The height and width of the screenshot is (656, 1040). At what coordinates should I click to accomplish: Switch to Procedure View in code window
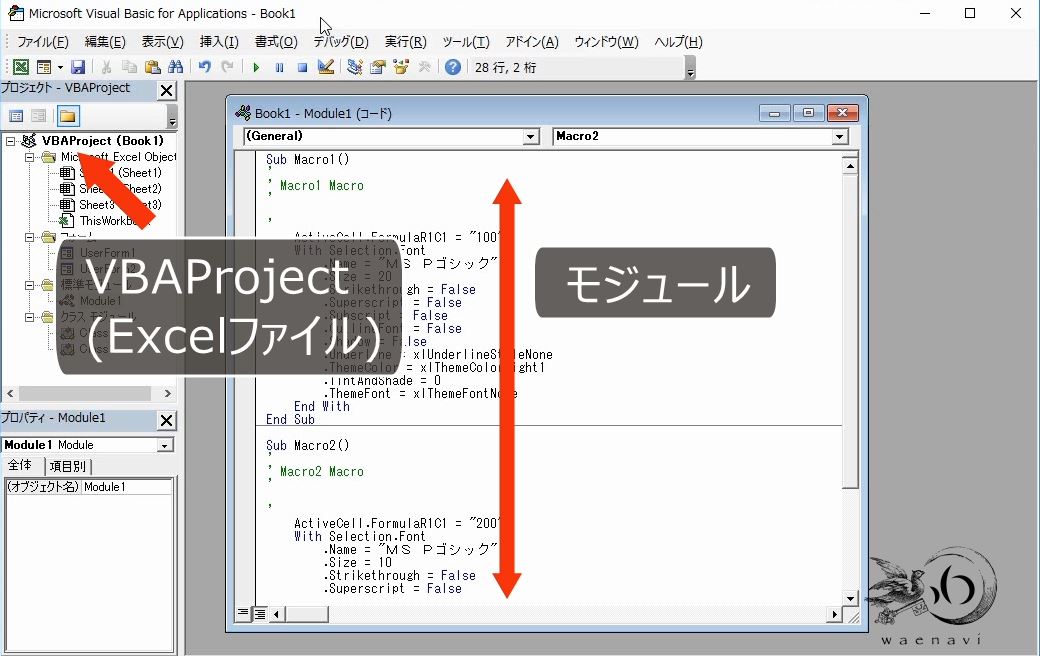[243, 614]
